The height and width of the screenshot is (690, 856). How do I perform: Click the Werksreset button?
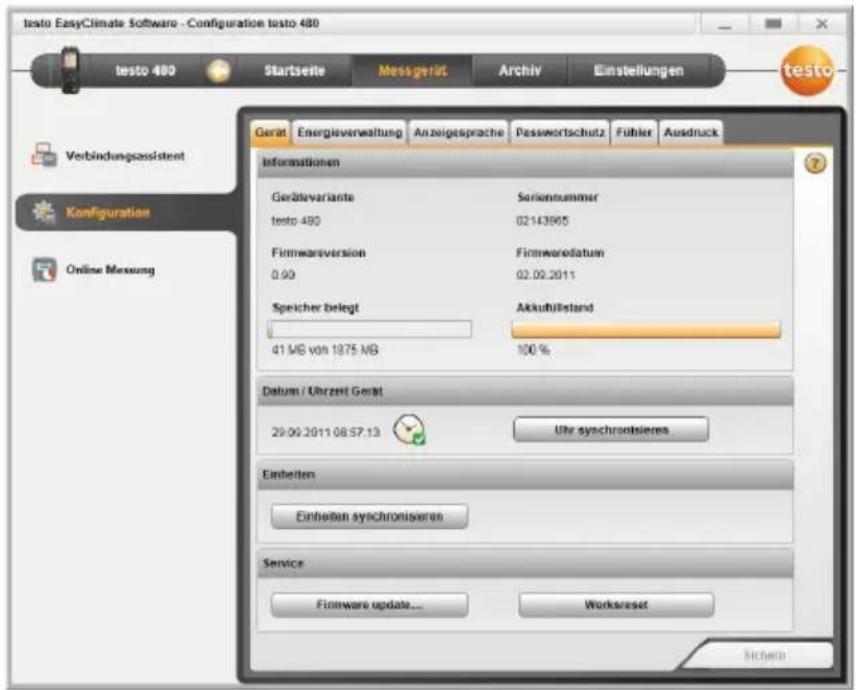pos(616,605)
